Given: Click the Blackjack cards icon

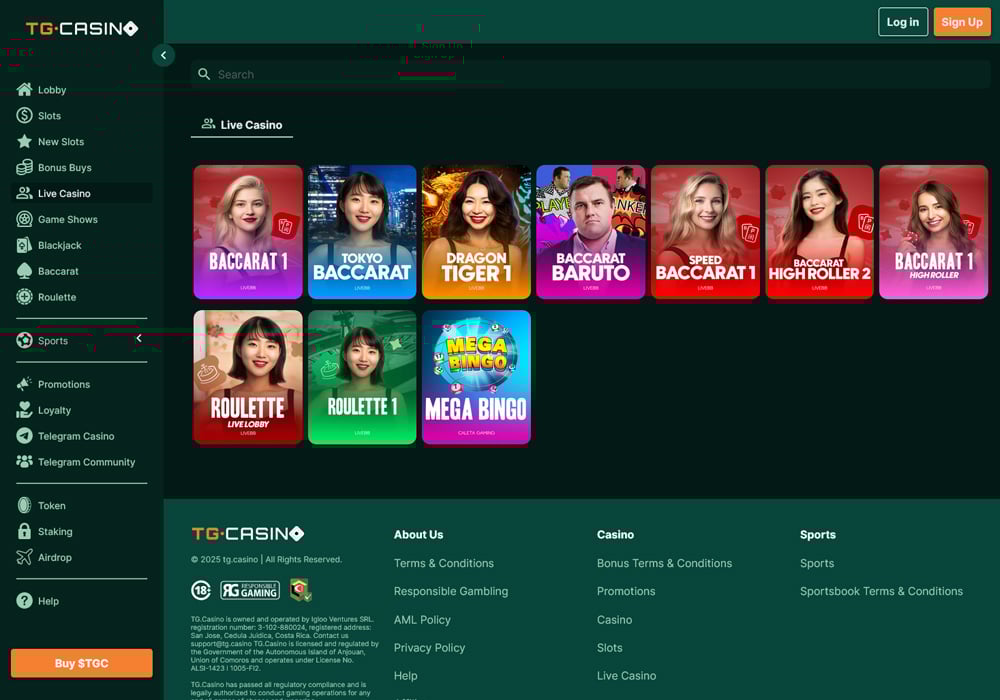Looking at the screenshot, I should [24, 245].
